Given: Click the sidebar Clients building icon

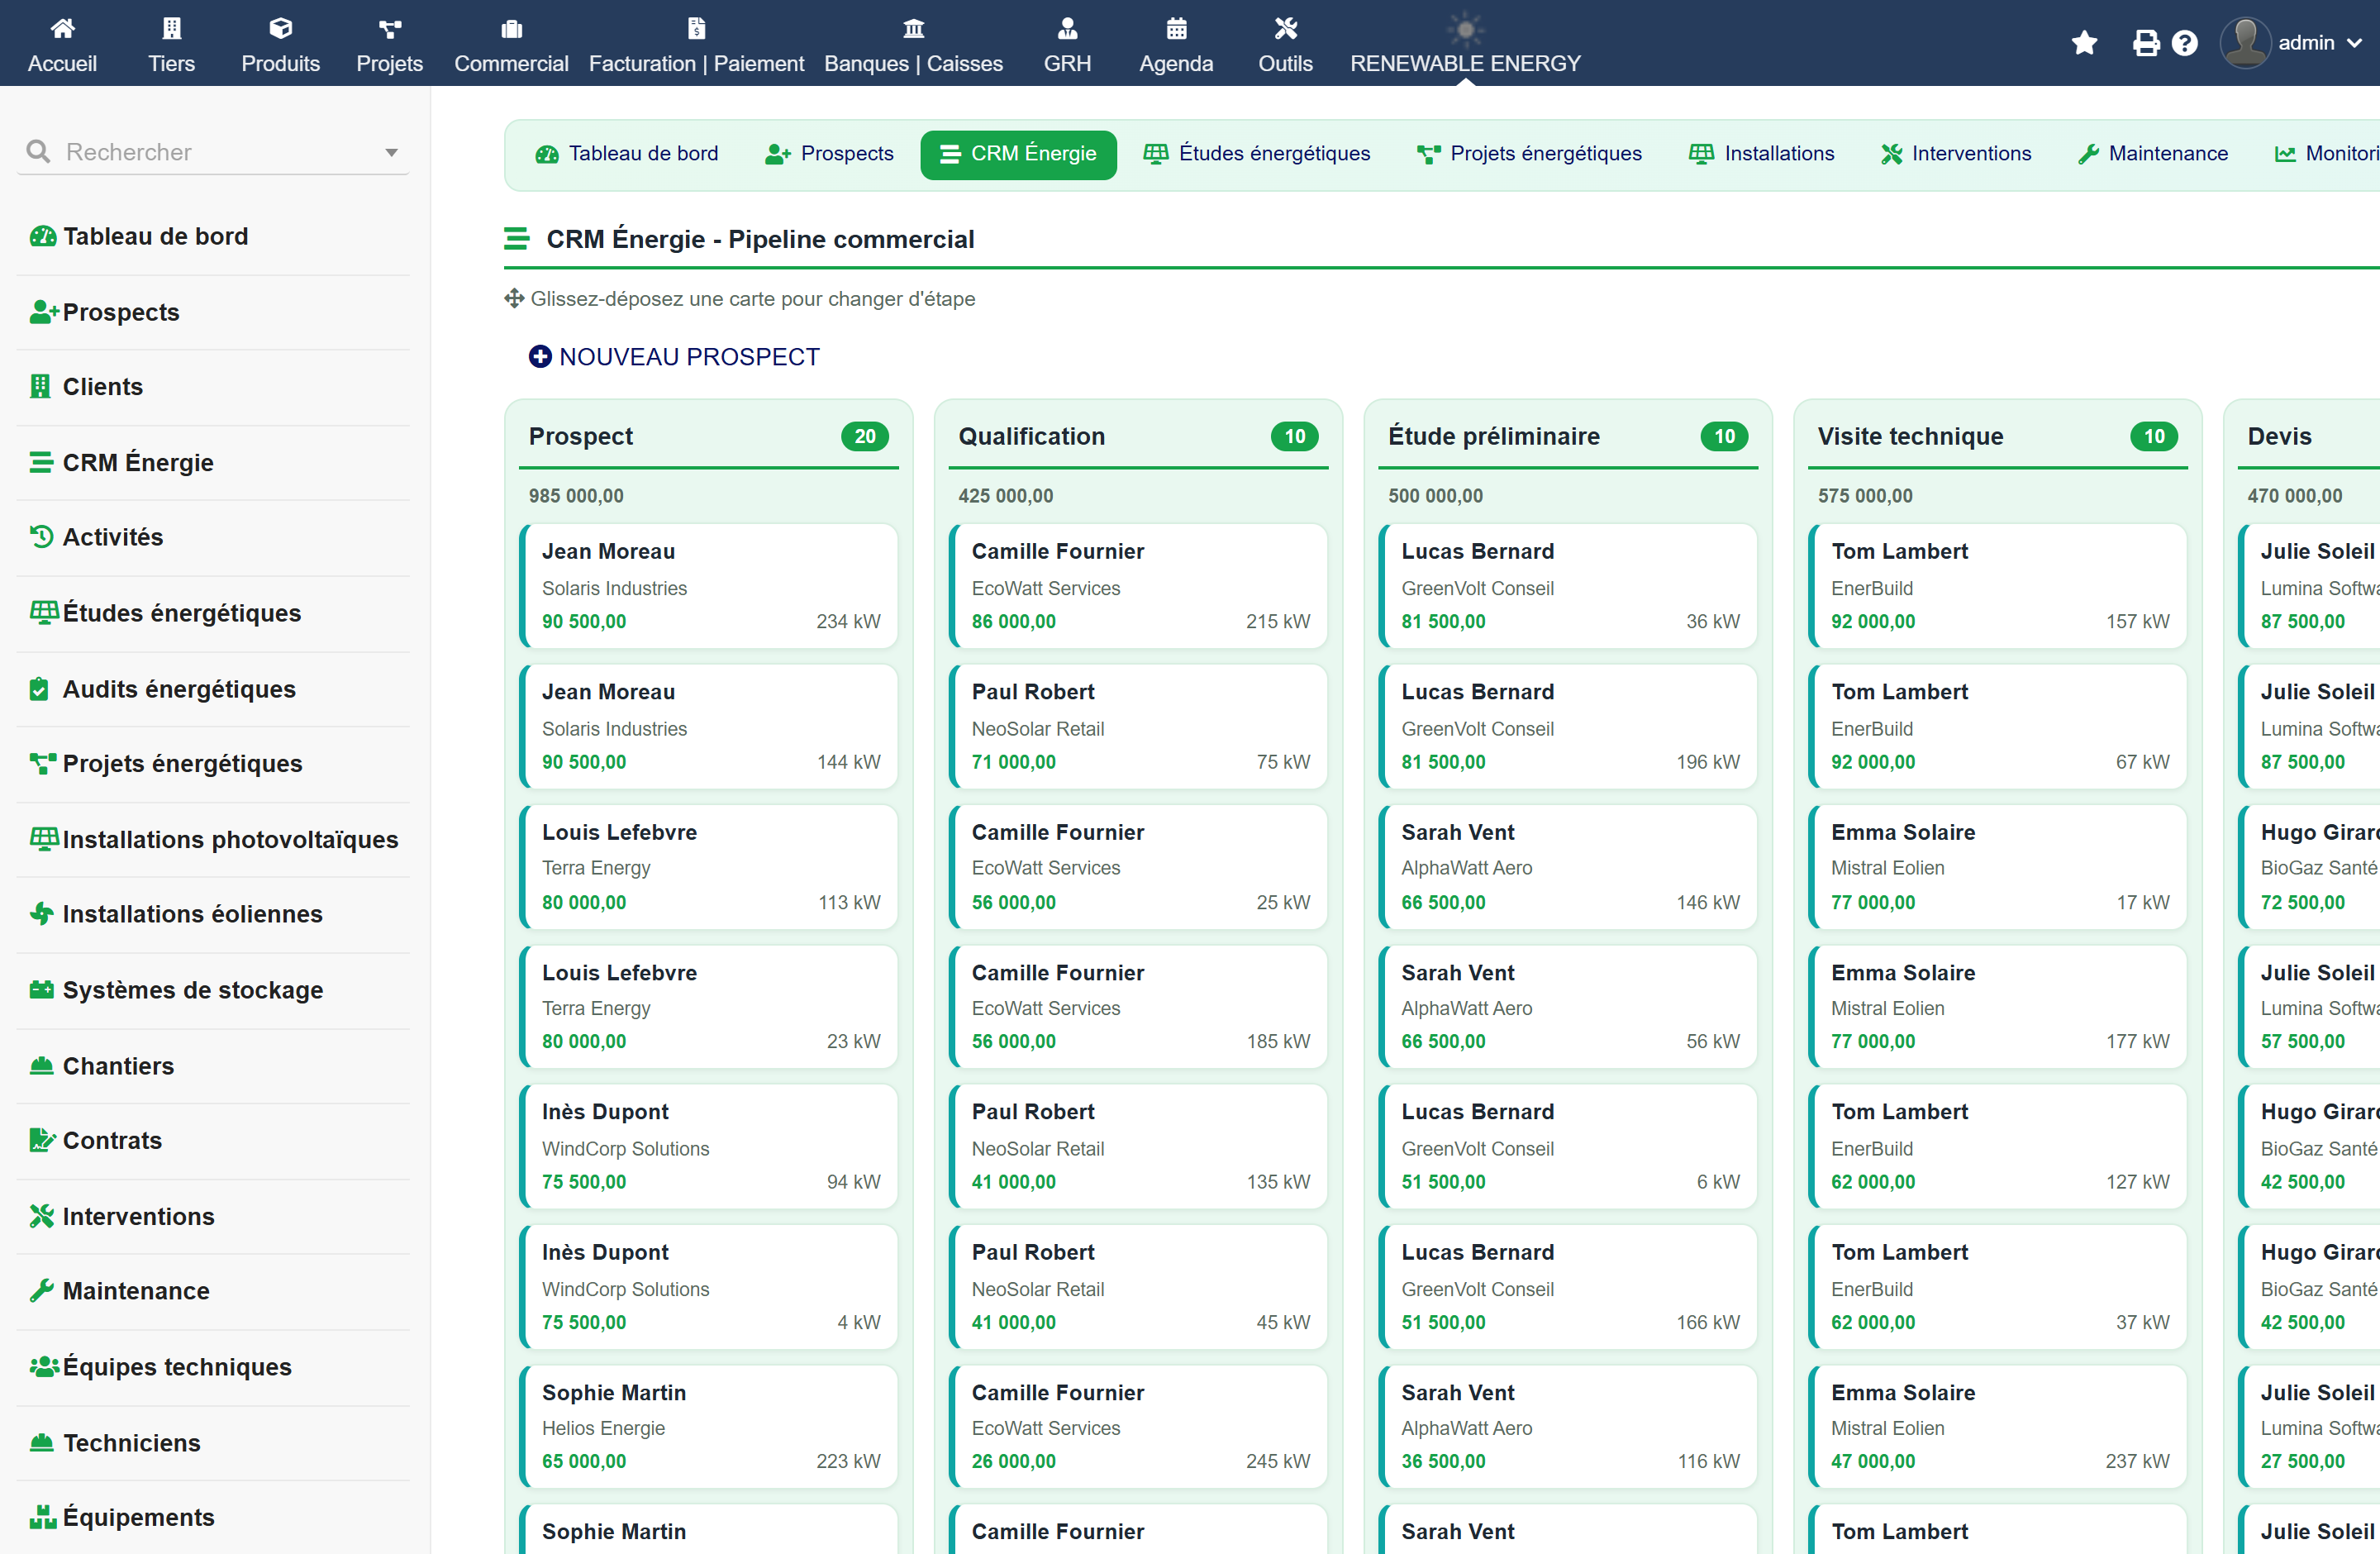Looking at the screenshot, I should click(40, 386).
